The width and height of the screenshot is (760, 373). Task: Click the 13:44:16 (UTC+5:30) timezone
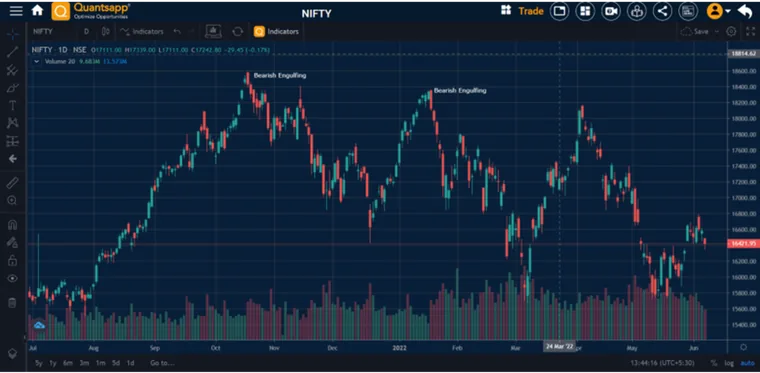662,363
